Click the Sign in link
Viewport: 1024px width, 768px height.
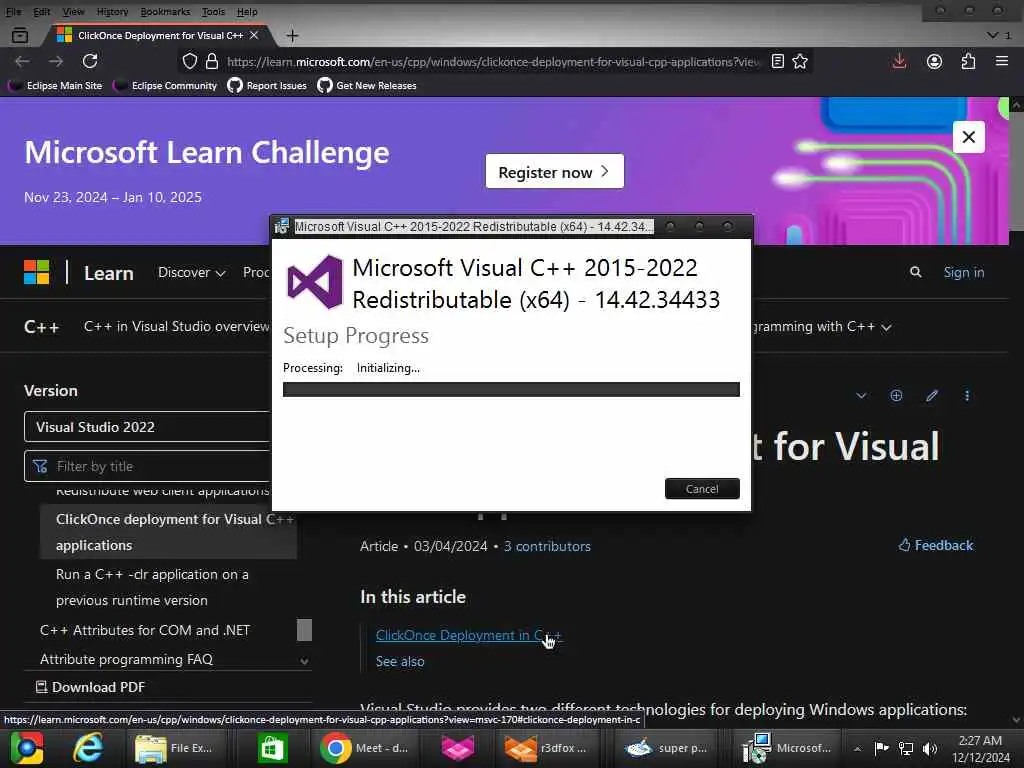(963, 272)
